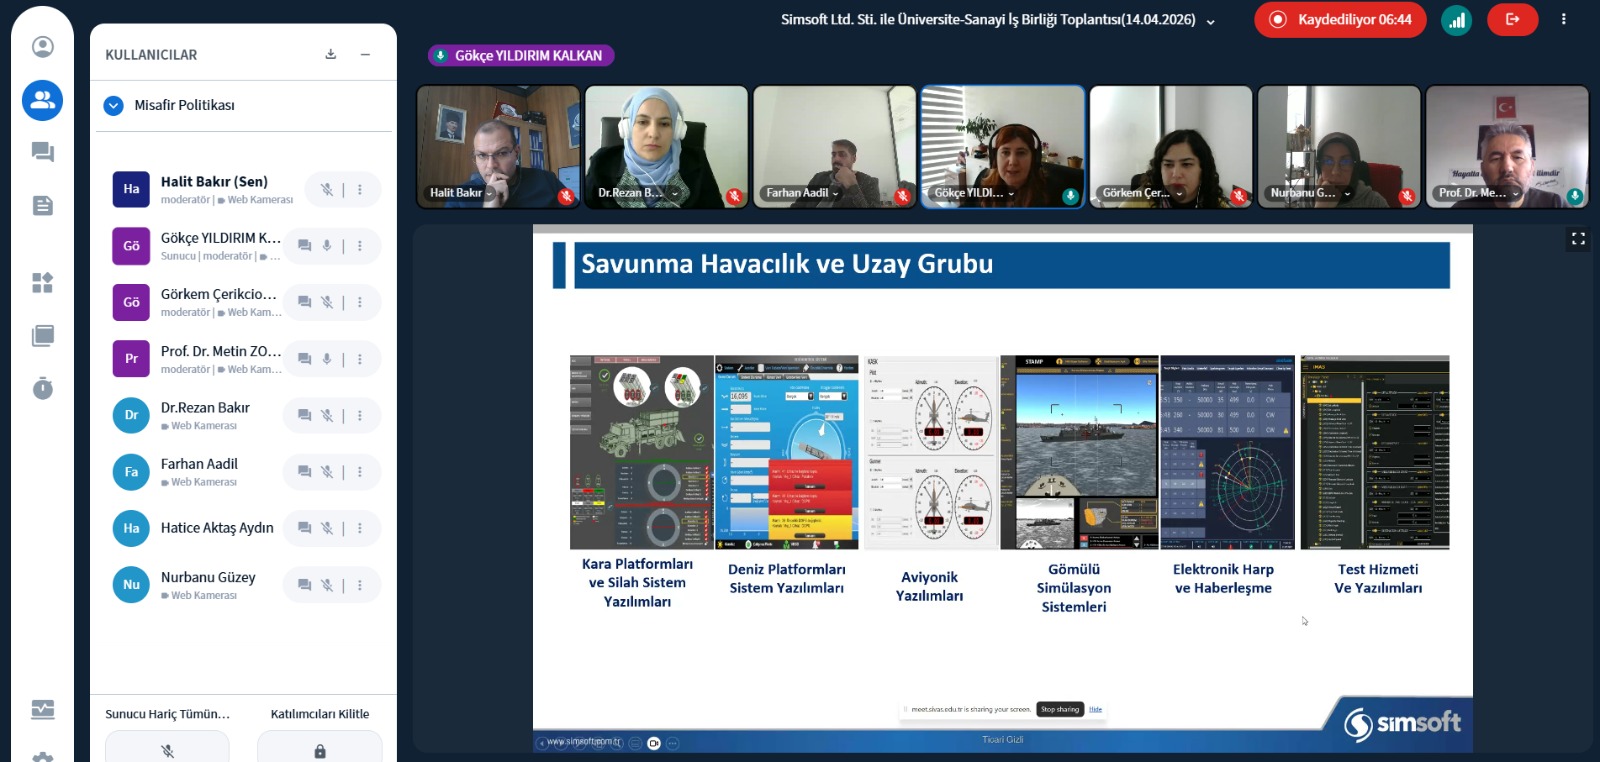The height and width of the screenshot is (762, 1600).
Task: Download the user list
Action: click(331, 54)
